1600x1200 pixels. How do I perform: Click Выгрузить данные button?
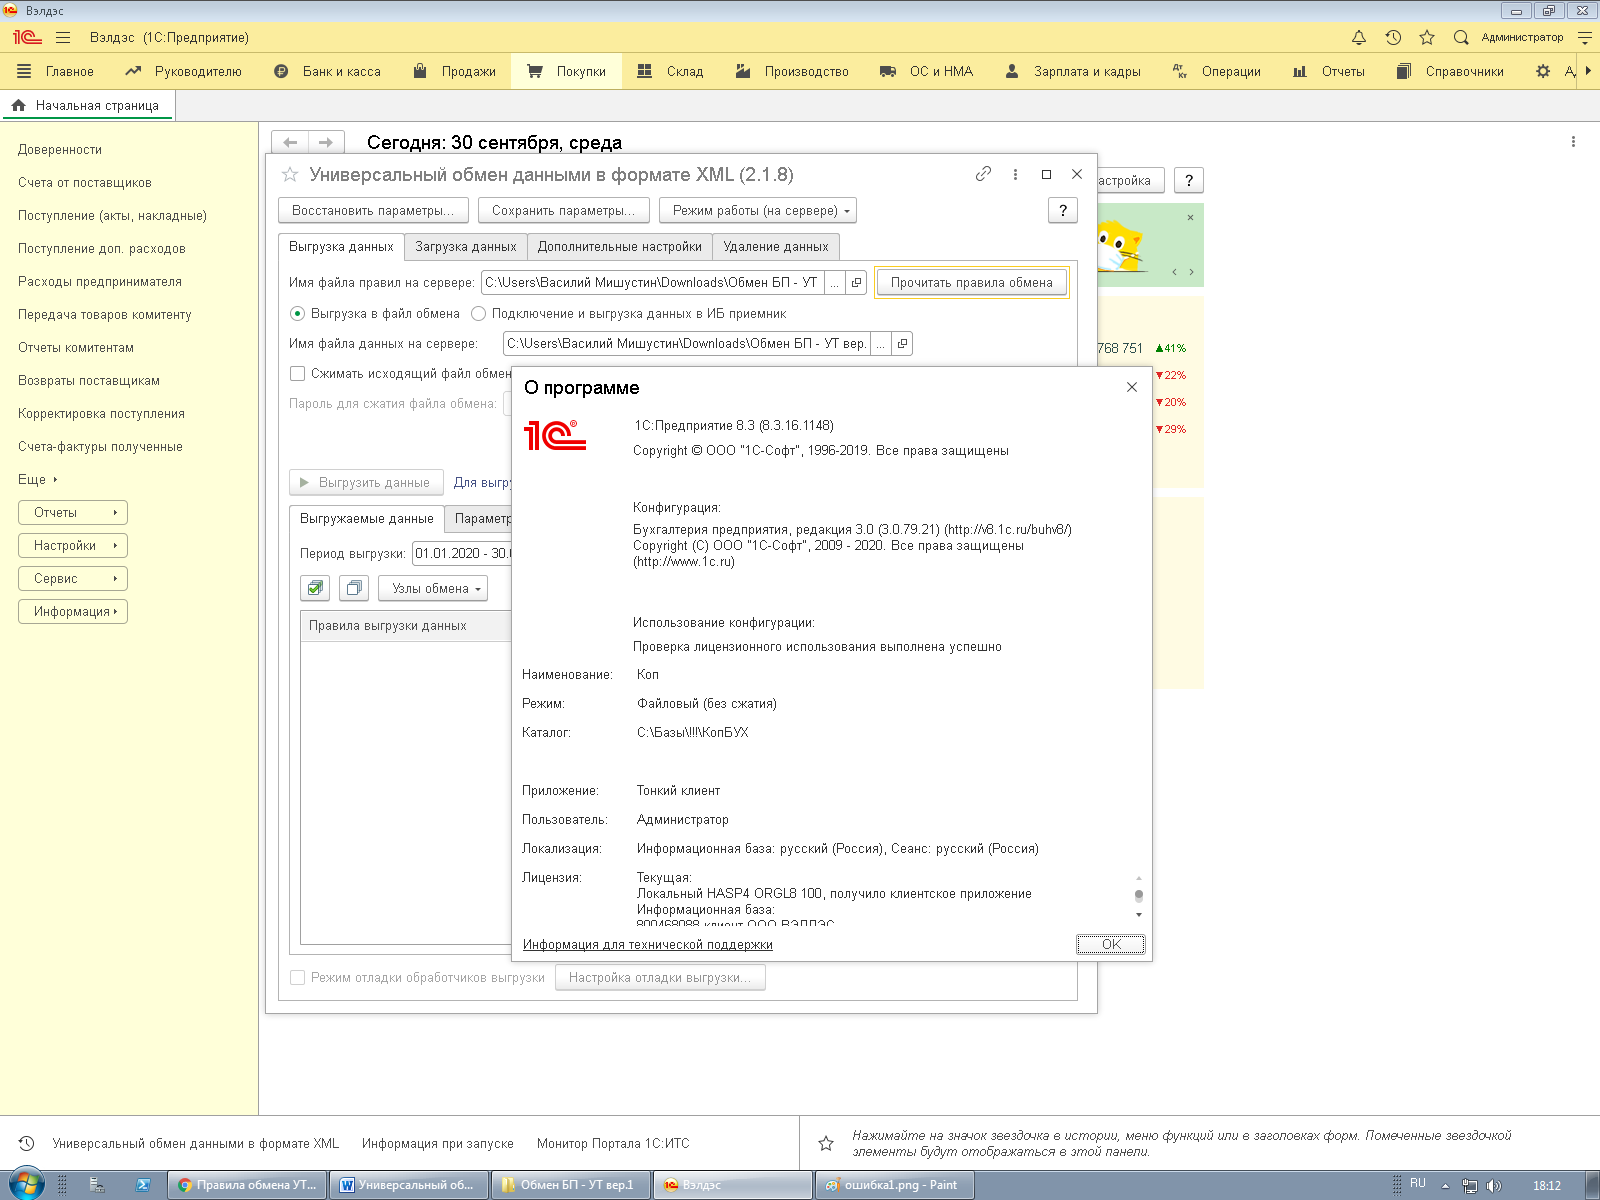[365, 482]
